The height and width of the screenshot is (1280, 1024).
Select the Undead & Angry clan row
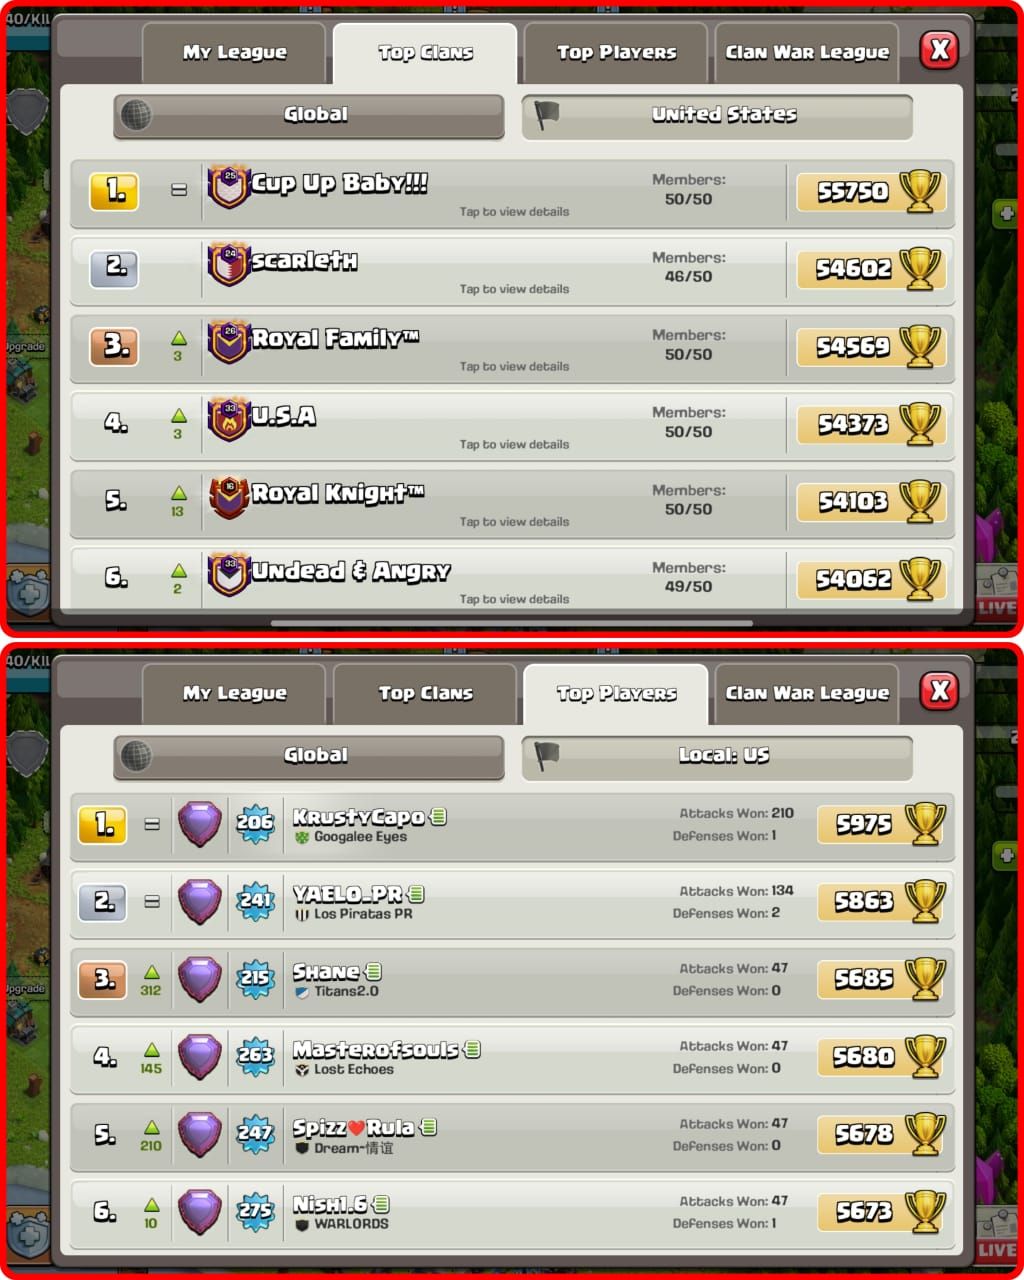tap(512, 578)
